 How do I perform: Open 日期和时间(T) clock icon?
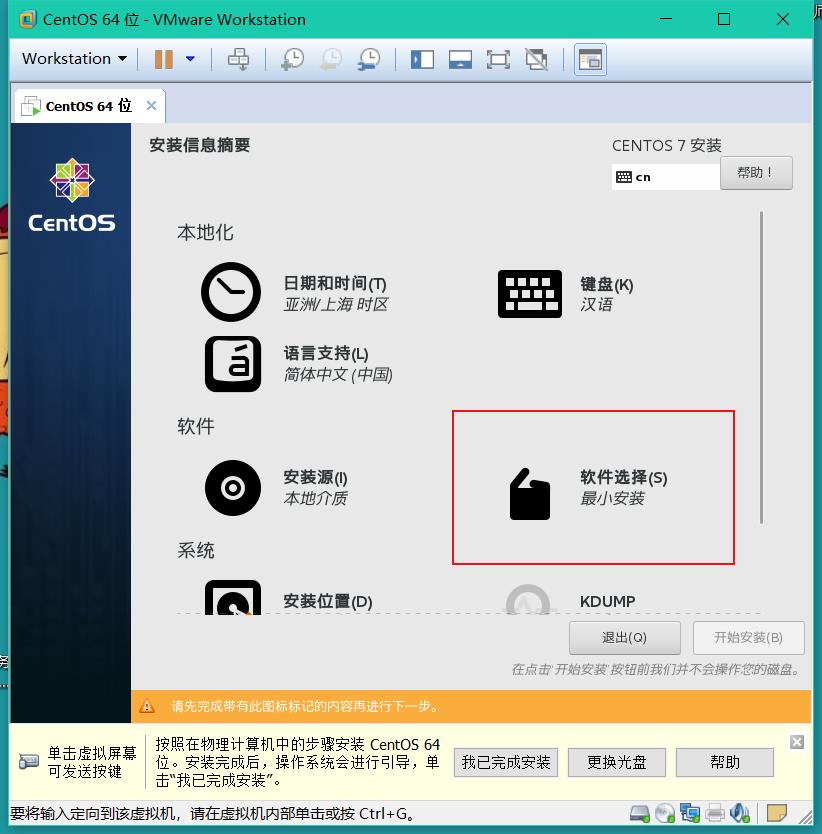(231, 292)
